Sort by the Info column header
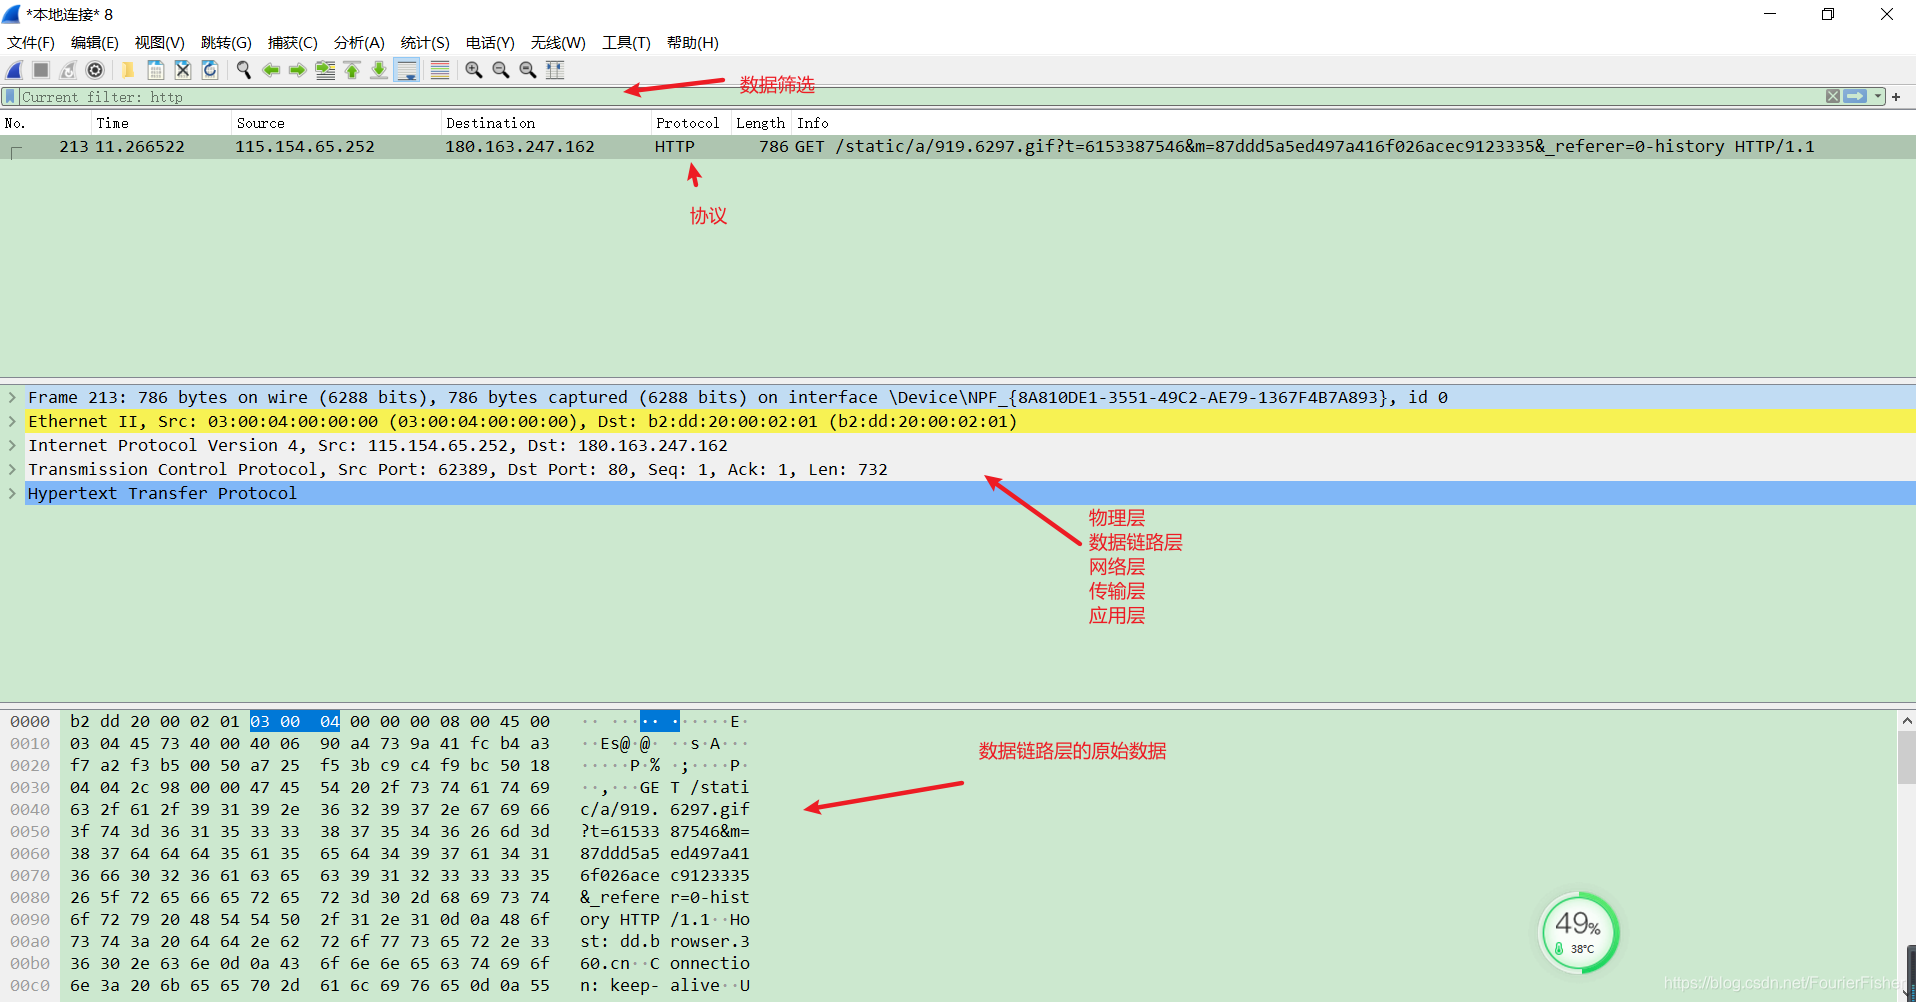Image resolution: width=1916 pixels, height=1002 pixels. pyautogui.click(x=1354, y=123)
